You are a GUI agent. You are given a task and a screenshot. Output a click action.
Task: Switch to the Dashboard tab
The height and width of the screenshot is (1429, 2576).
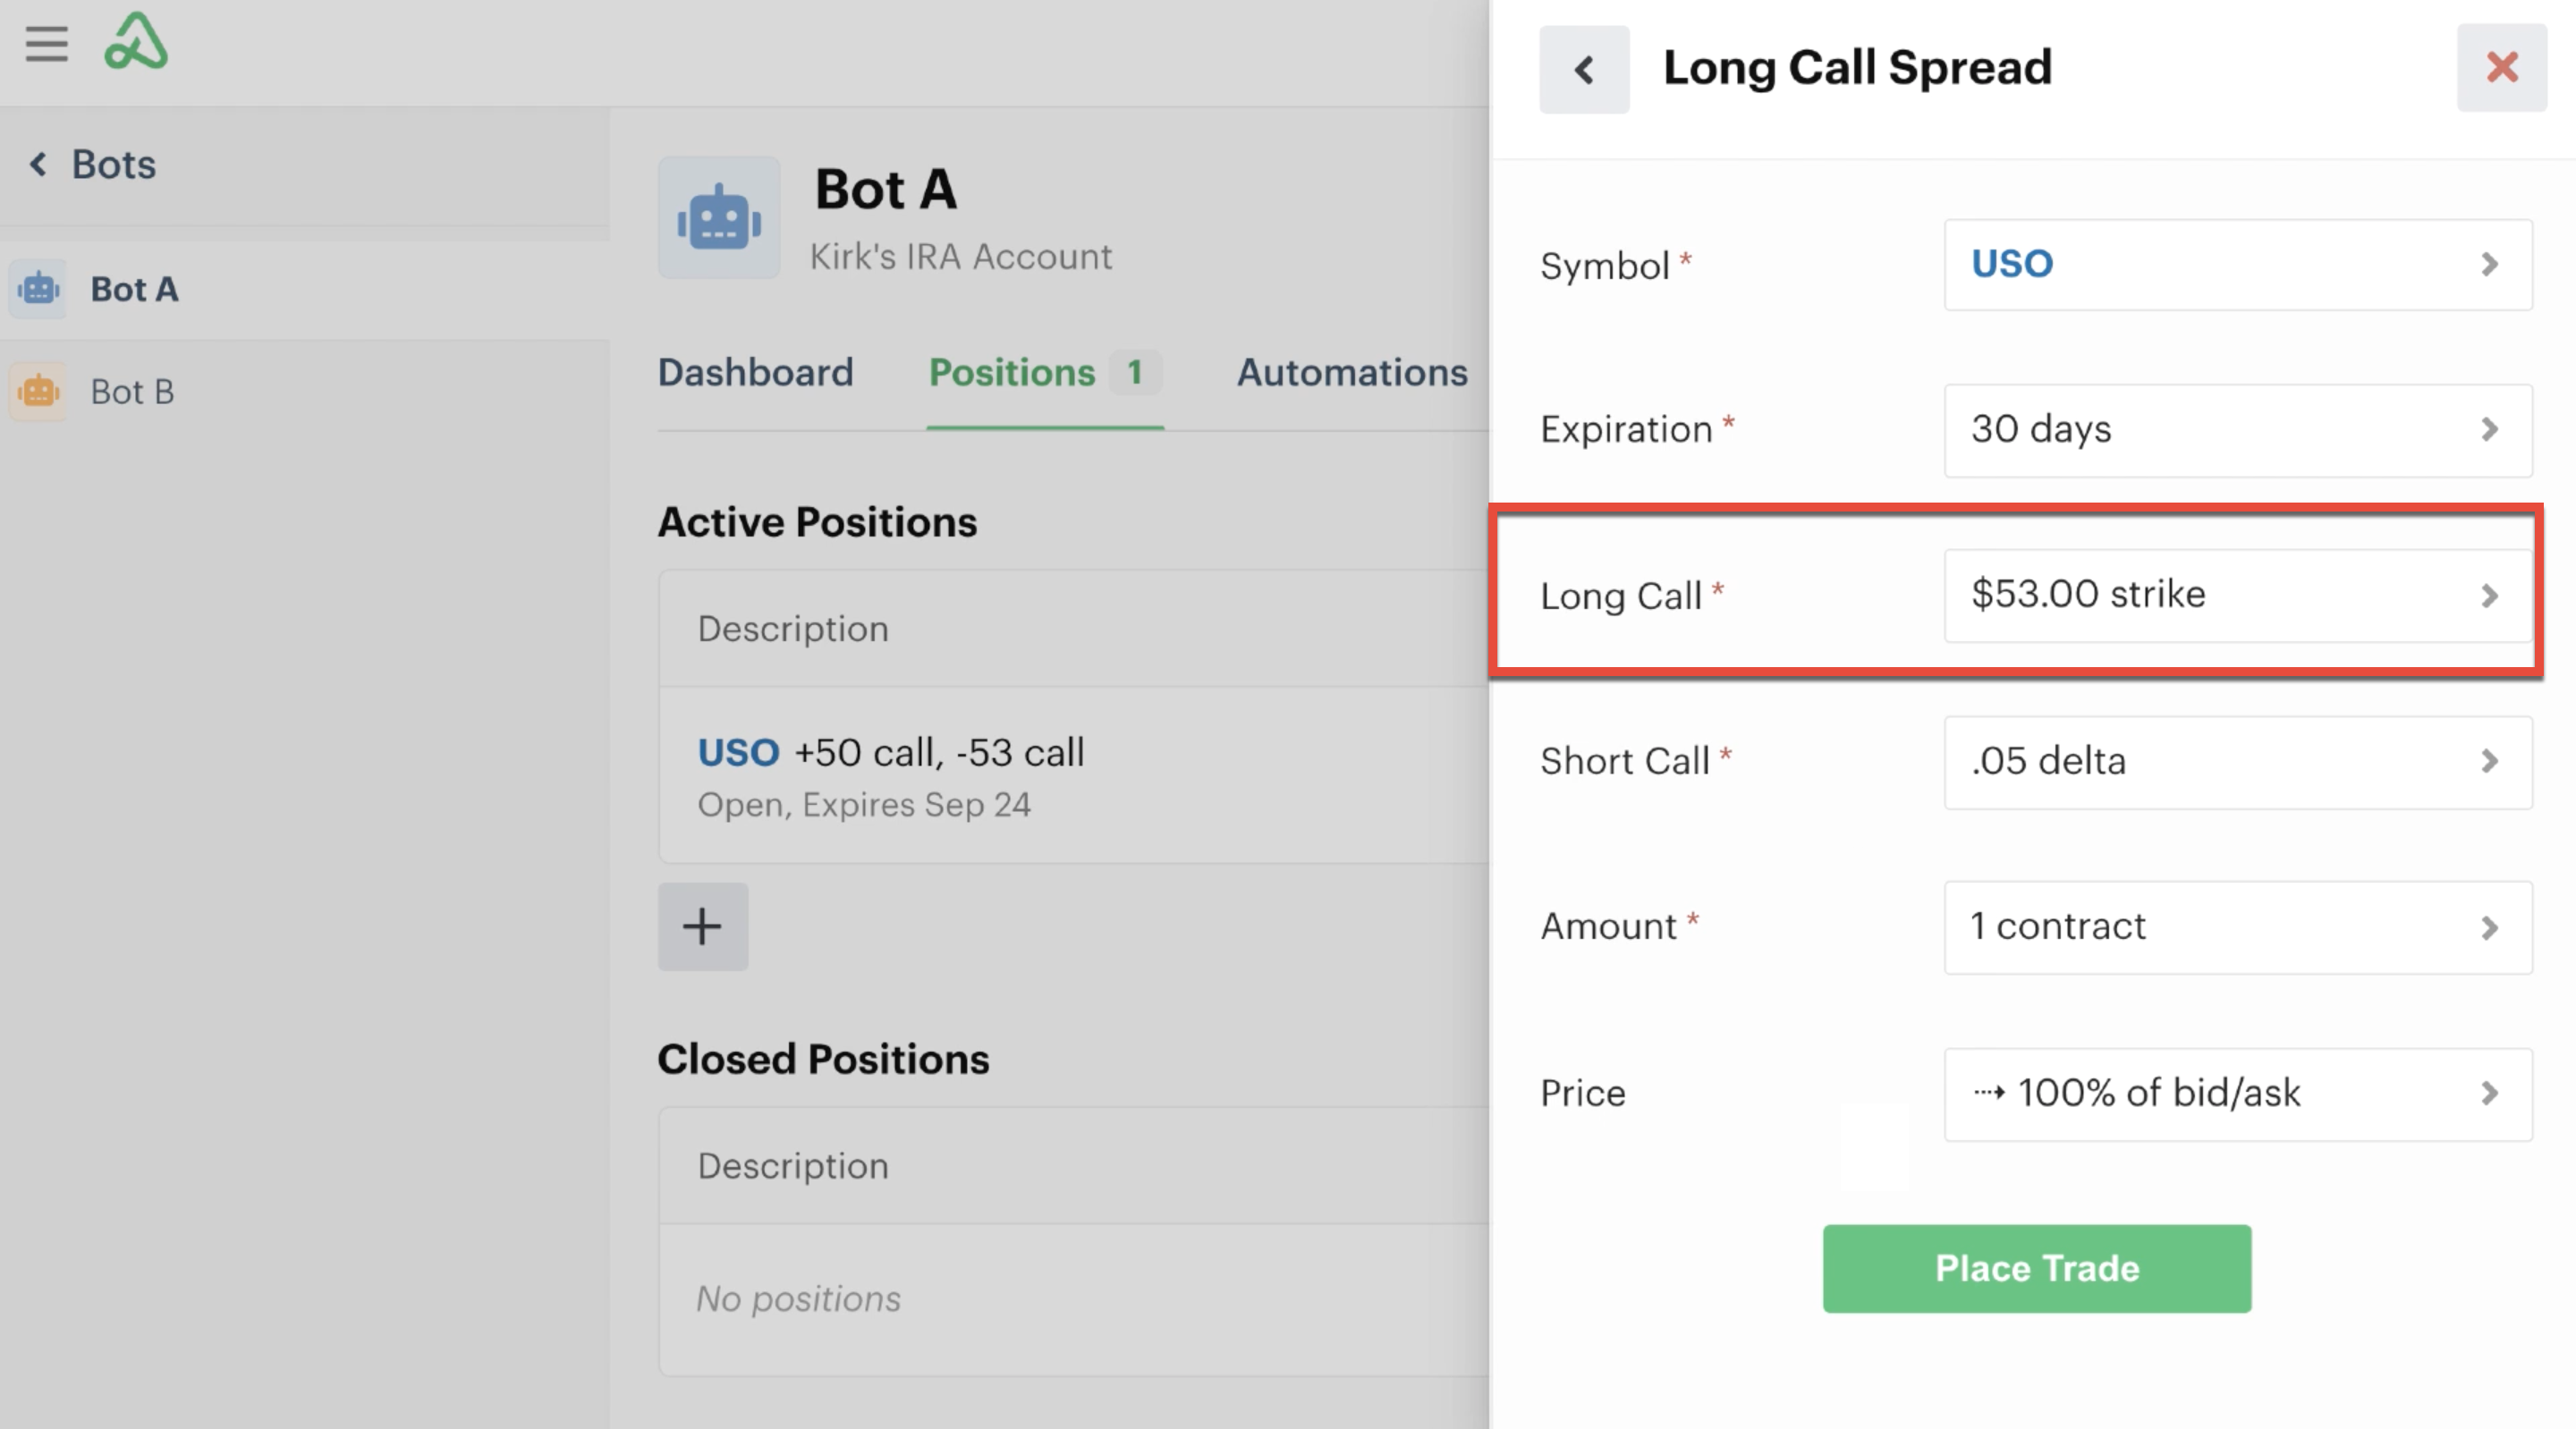755,372
